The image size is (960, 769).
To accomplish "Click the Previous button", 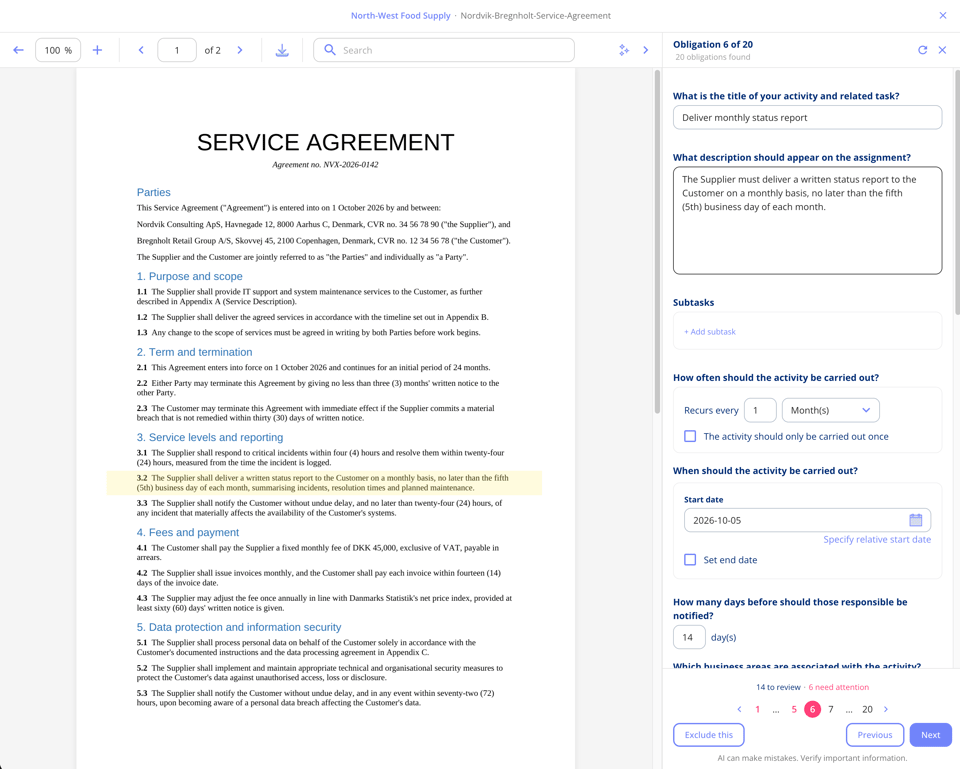I will [x=874, y=735].
